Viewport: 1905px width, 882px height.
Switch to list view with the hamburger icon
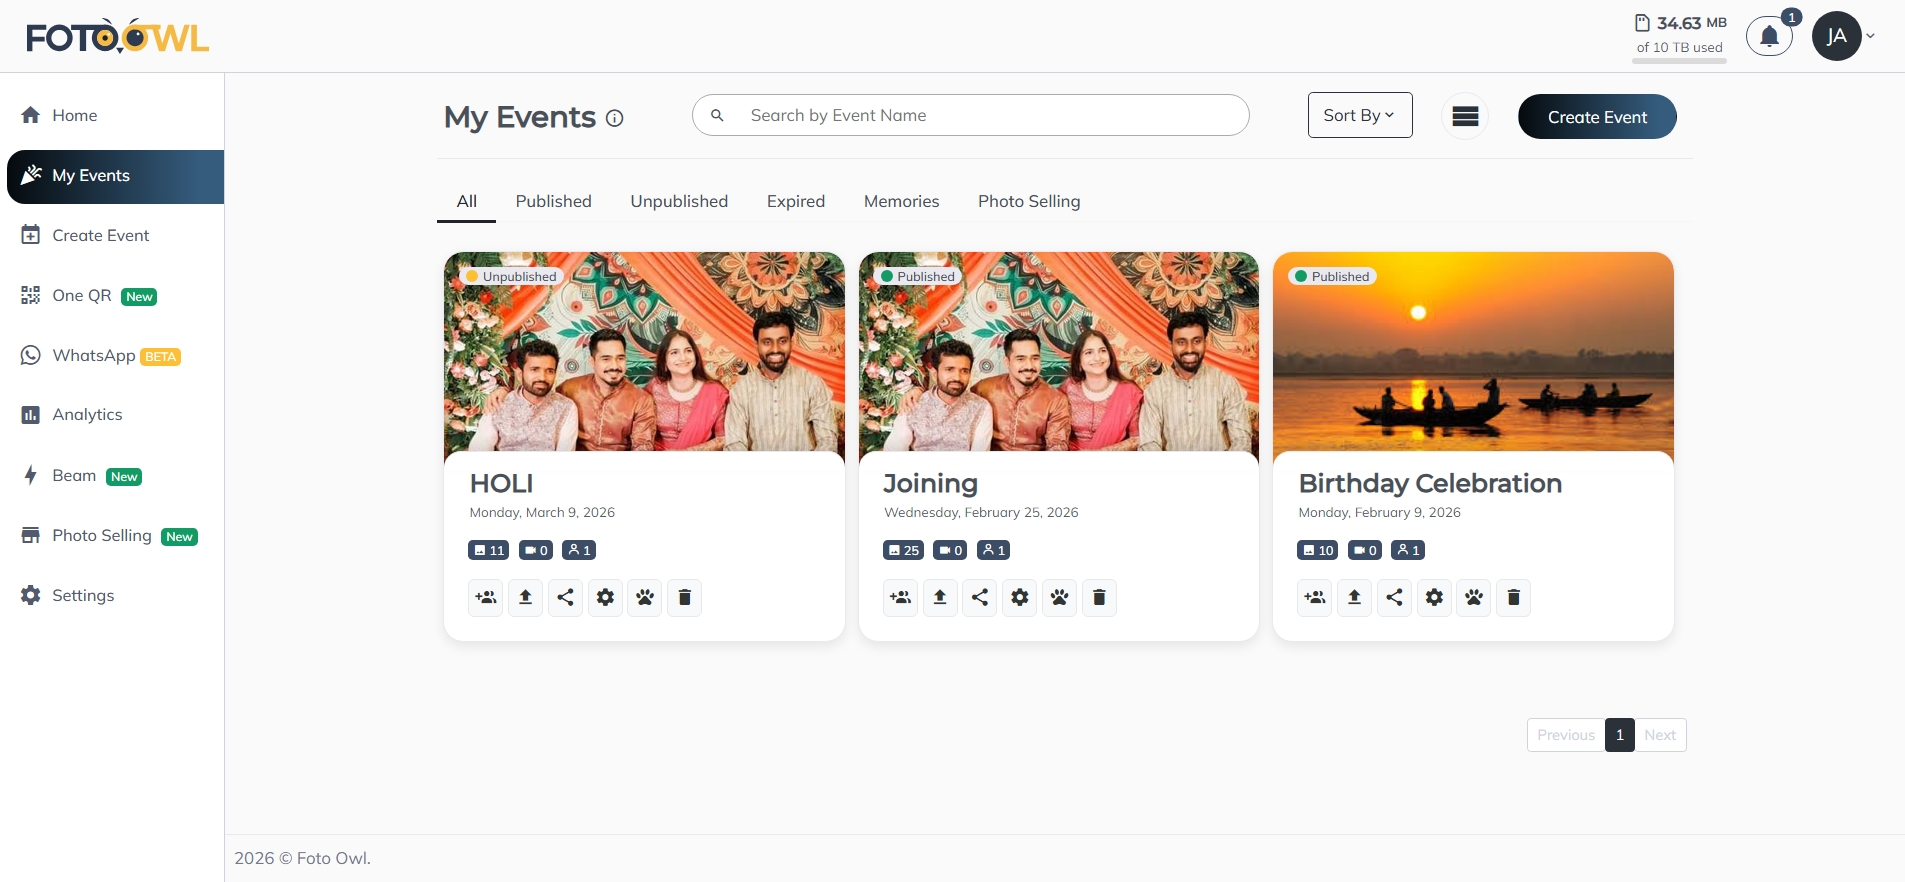1465,115
